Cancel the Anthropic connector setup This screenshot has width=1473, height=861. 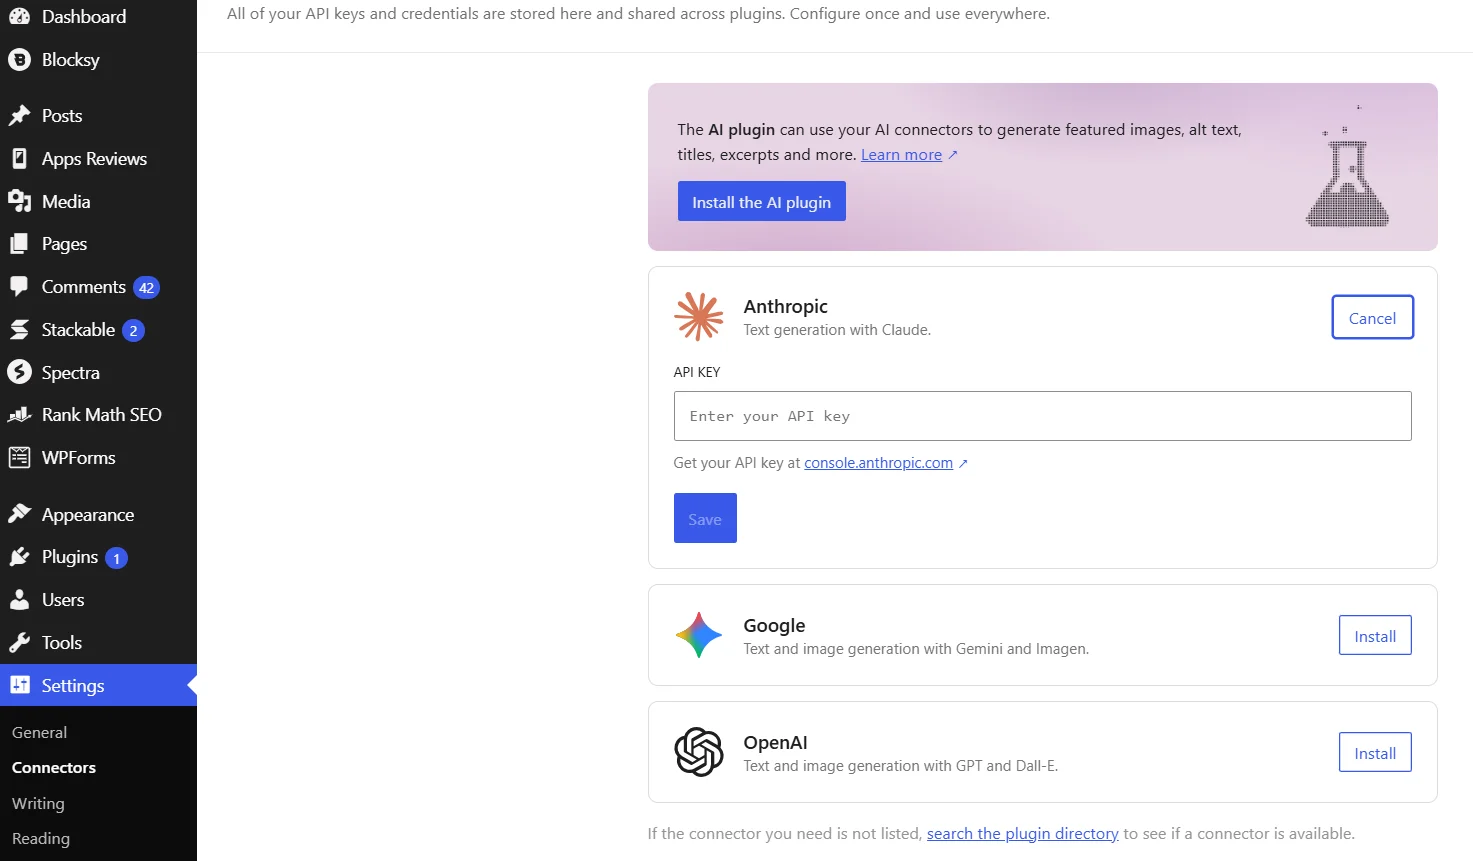pyautogui.click(x=1372, y=318)
